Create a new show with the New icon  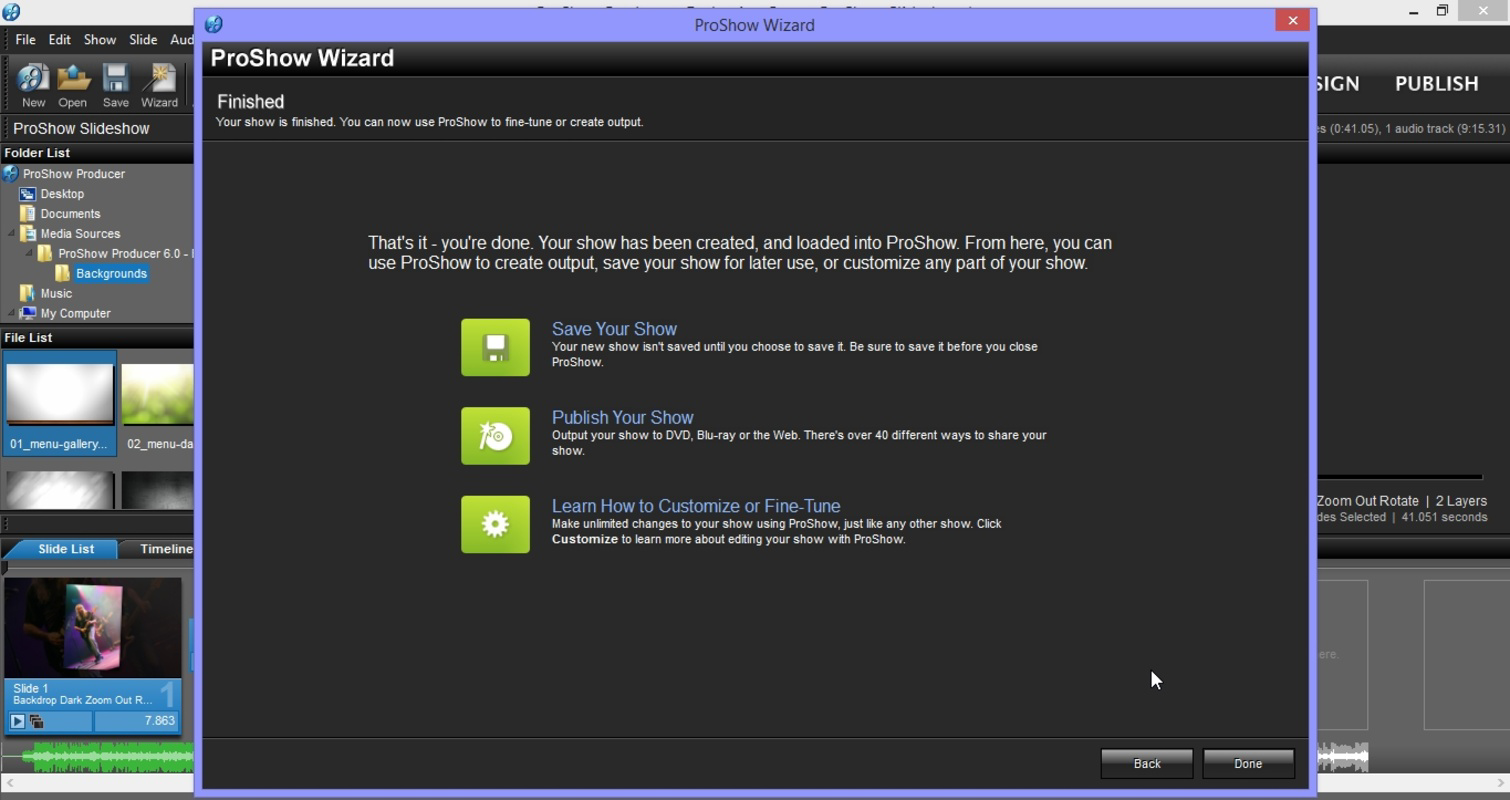33,84
